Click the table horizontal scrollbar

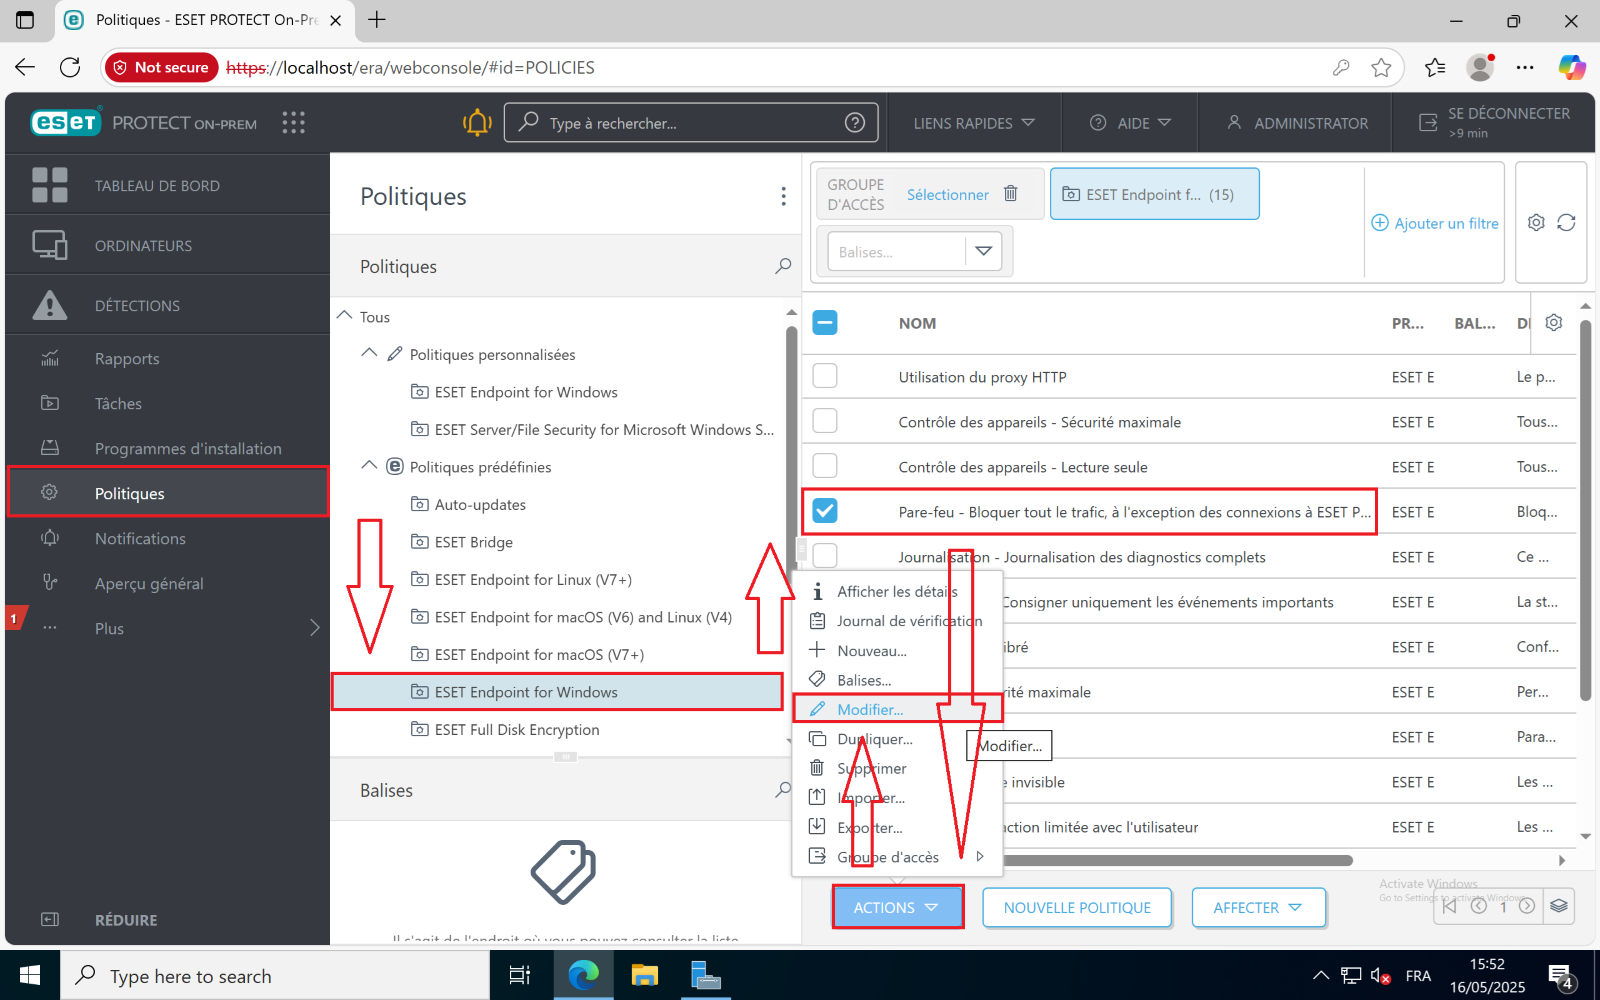click(x=1176, y=860)
